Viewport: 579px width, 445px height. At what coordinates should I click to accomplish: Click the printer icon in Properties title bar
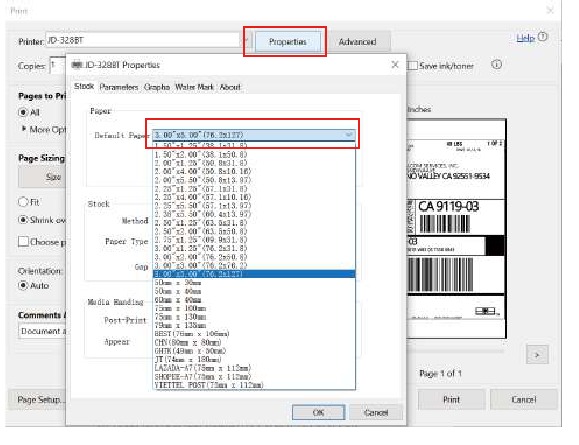(x=77, y=65)
